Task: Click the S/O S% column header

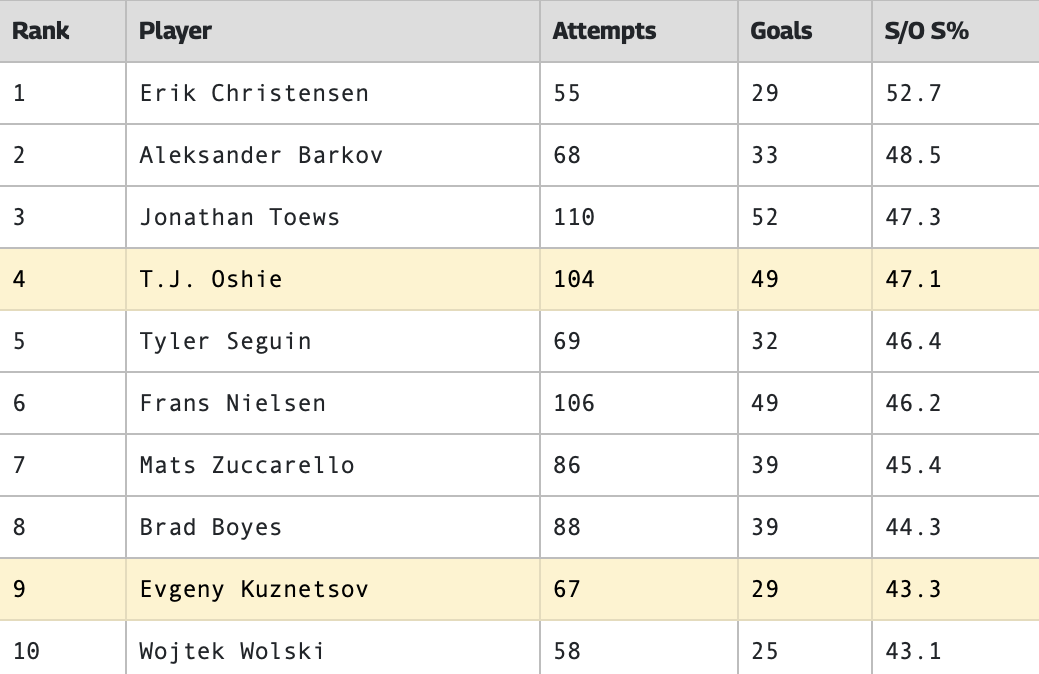Action: [926, 31]
